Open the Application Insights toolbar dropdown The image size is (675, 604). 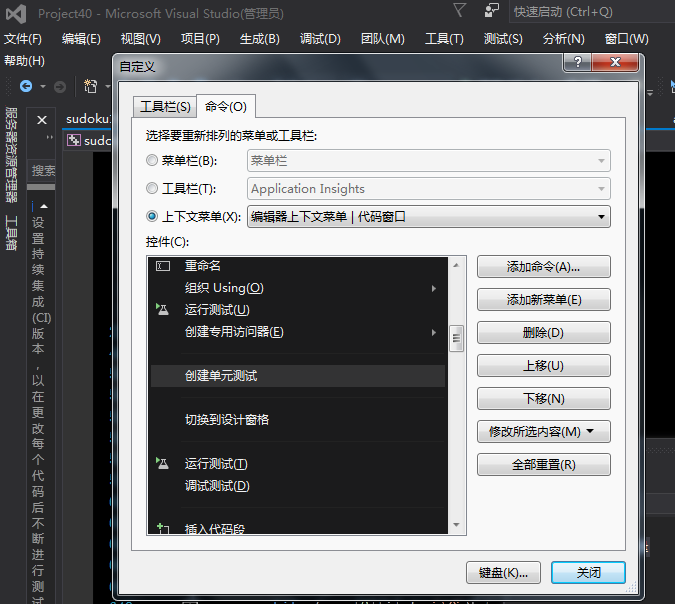[429, 189]
